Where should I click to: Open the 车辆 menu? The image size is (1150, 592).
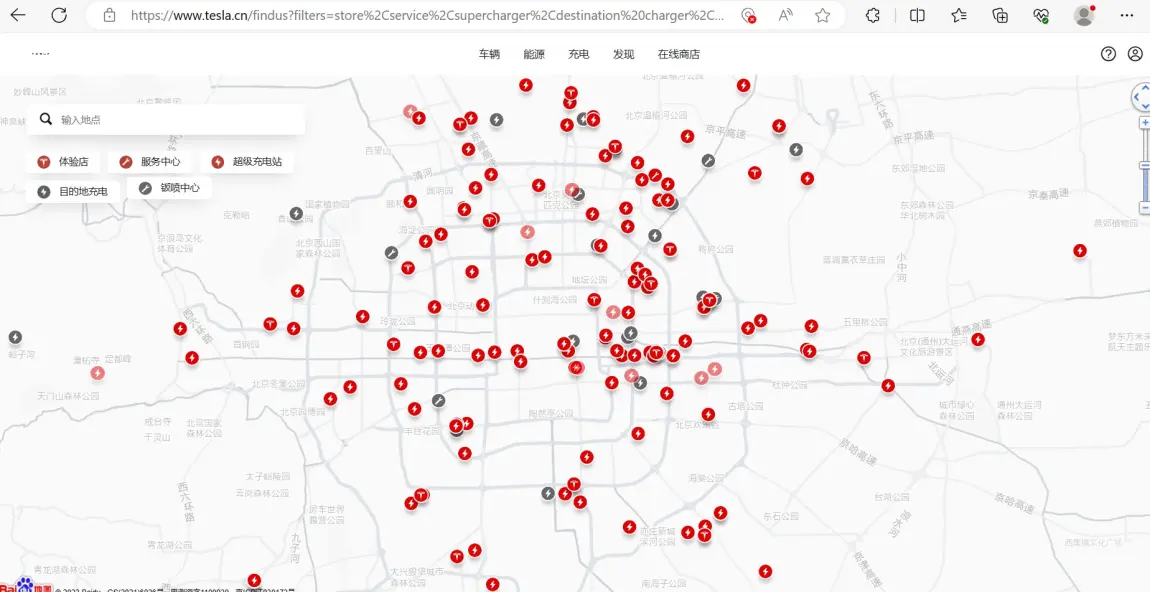pos(489,54)
